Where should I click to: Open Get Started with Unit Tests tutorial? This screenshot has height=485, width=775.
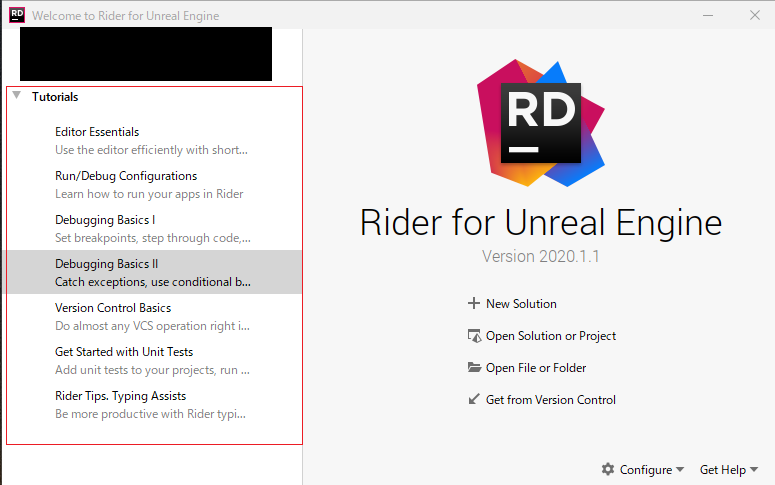(154, 360)
